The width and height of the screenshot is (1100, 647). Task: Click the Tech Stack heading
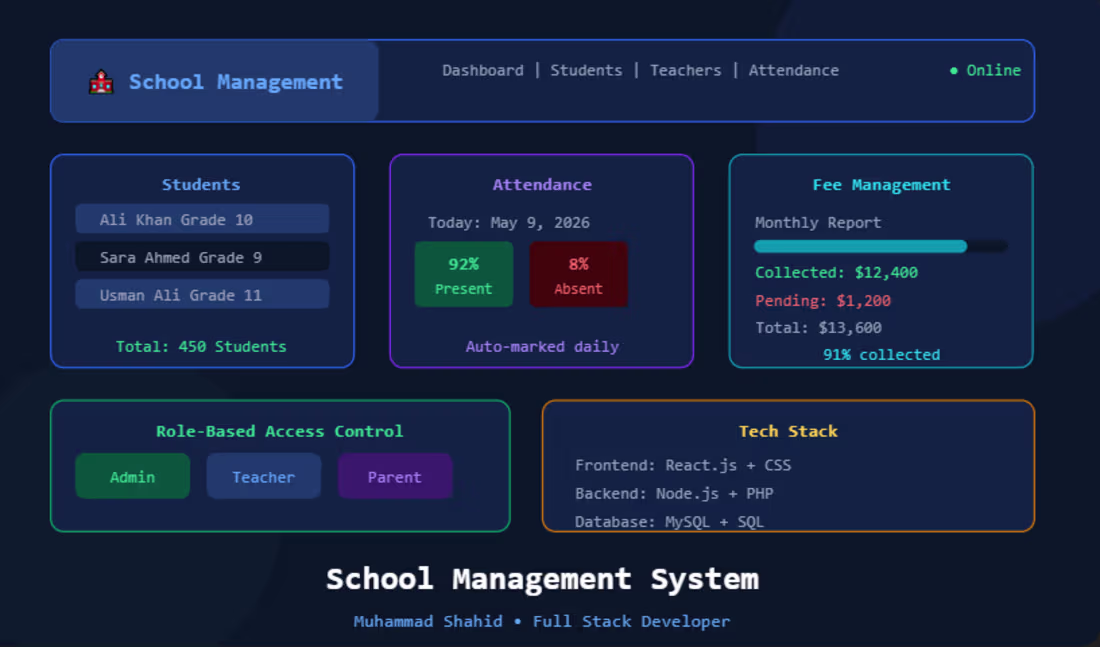tap(789, 431)
